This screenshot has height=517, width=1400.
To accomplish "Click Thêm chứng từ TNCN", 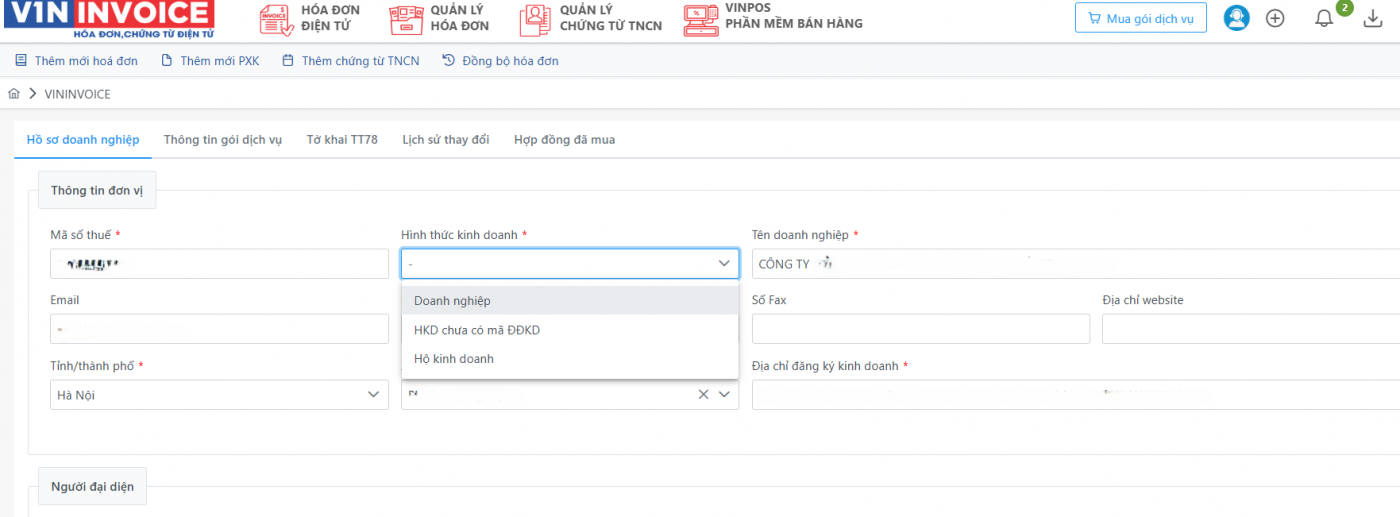I will coord(351,61).
